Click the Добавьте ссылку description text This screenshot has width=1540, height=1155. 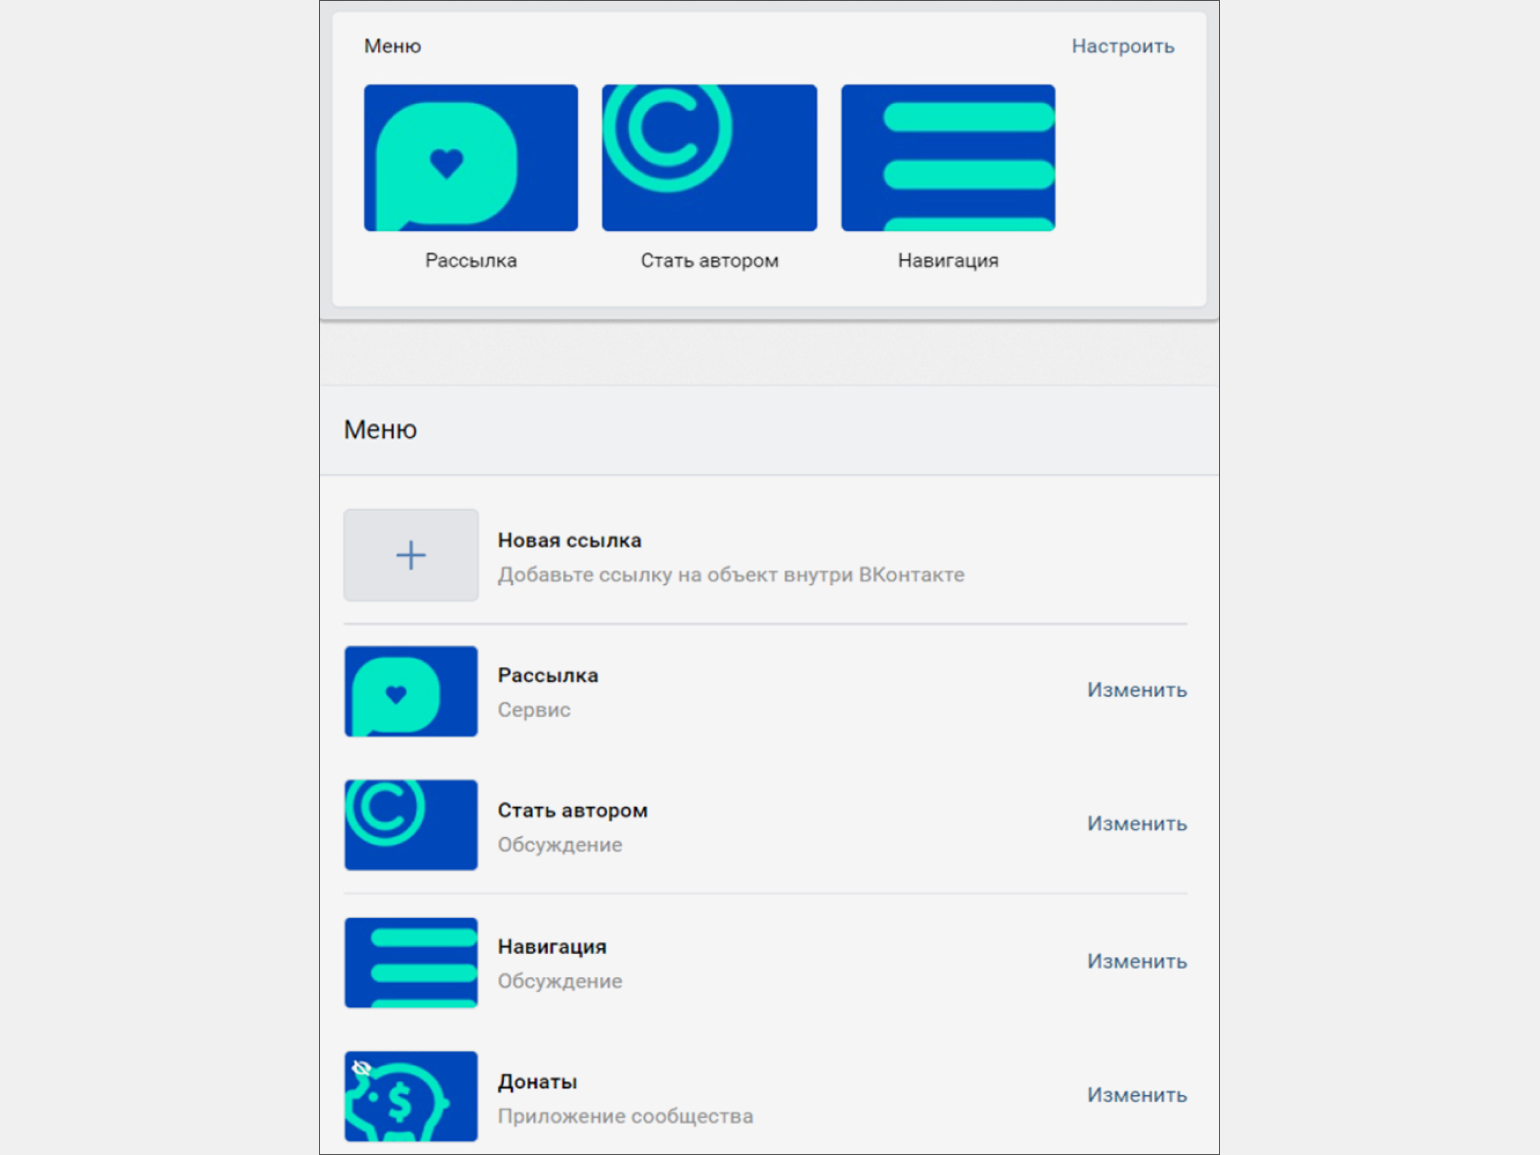click(730, 575)
